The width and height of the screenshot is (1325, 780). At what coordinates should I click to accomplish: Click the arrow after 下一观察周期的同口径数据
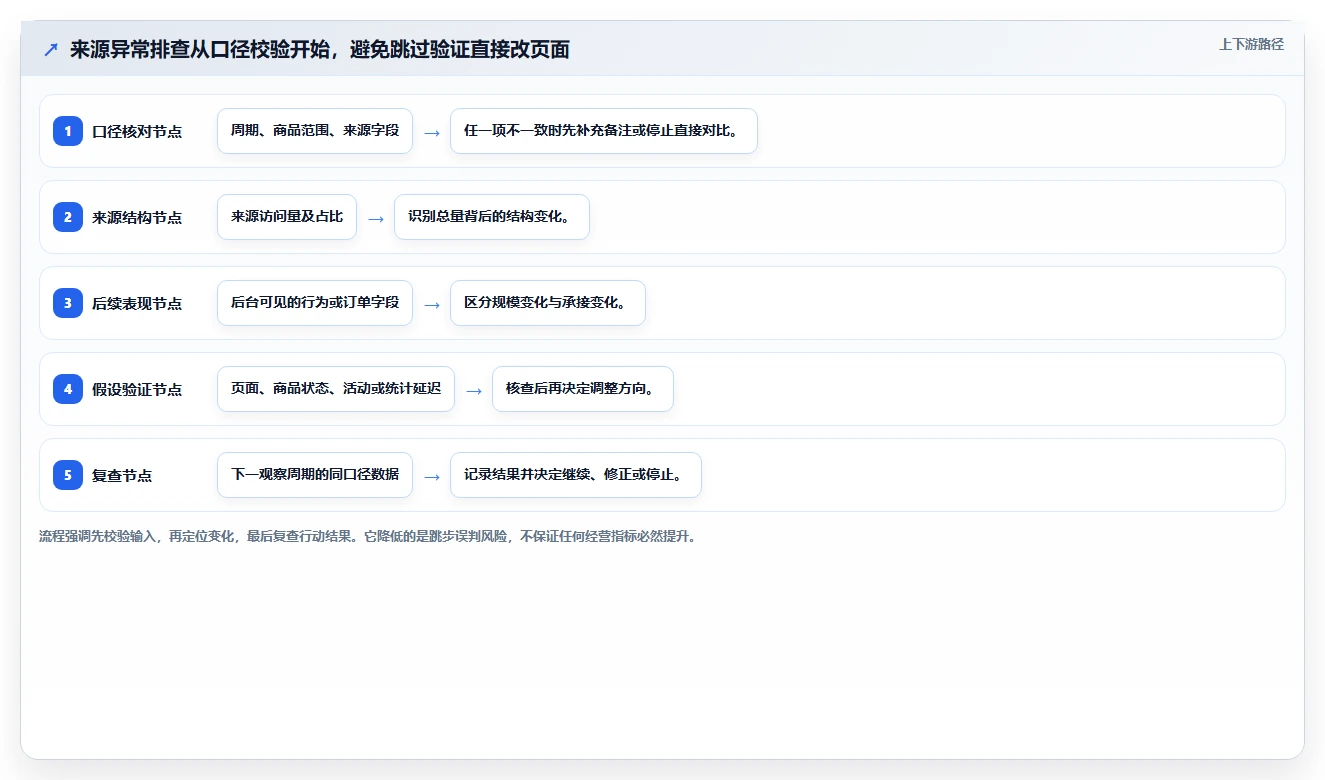coord(432,476)
